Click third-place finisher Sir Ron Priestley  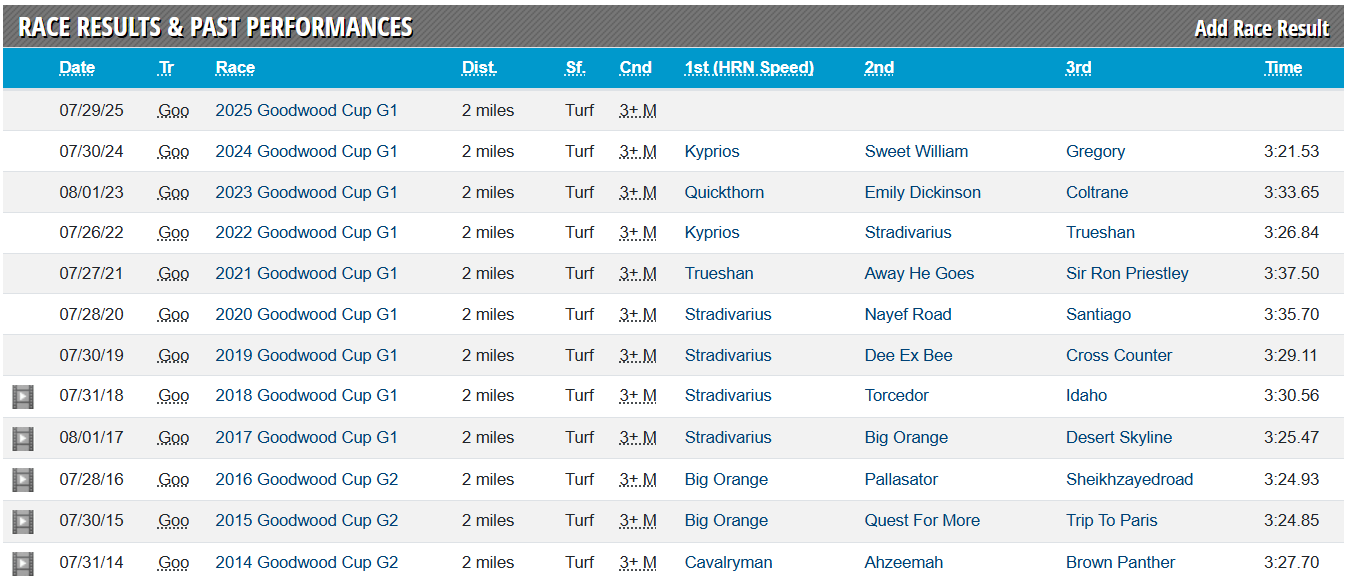pos(1127,274)
